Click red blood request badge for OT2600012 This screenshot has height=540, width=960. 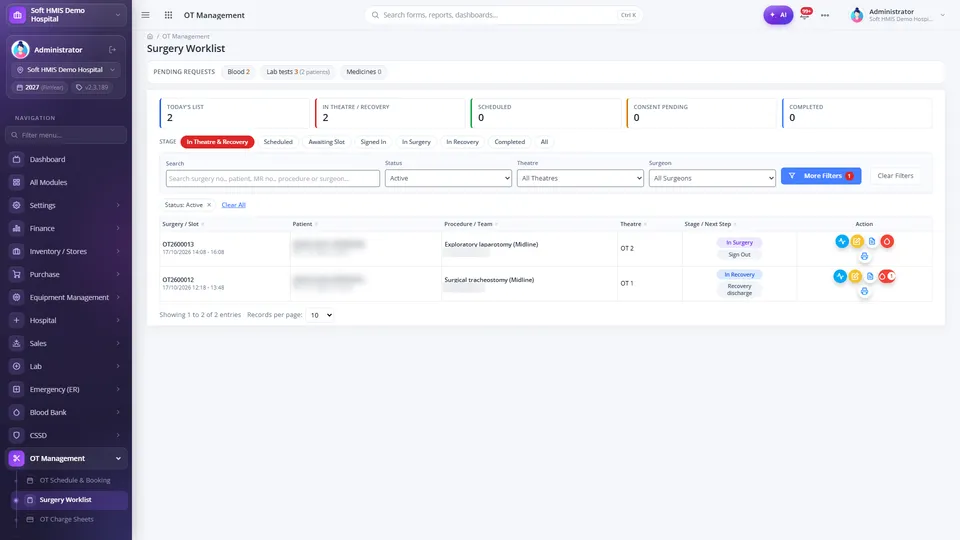[x=887, y=276]
